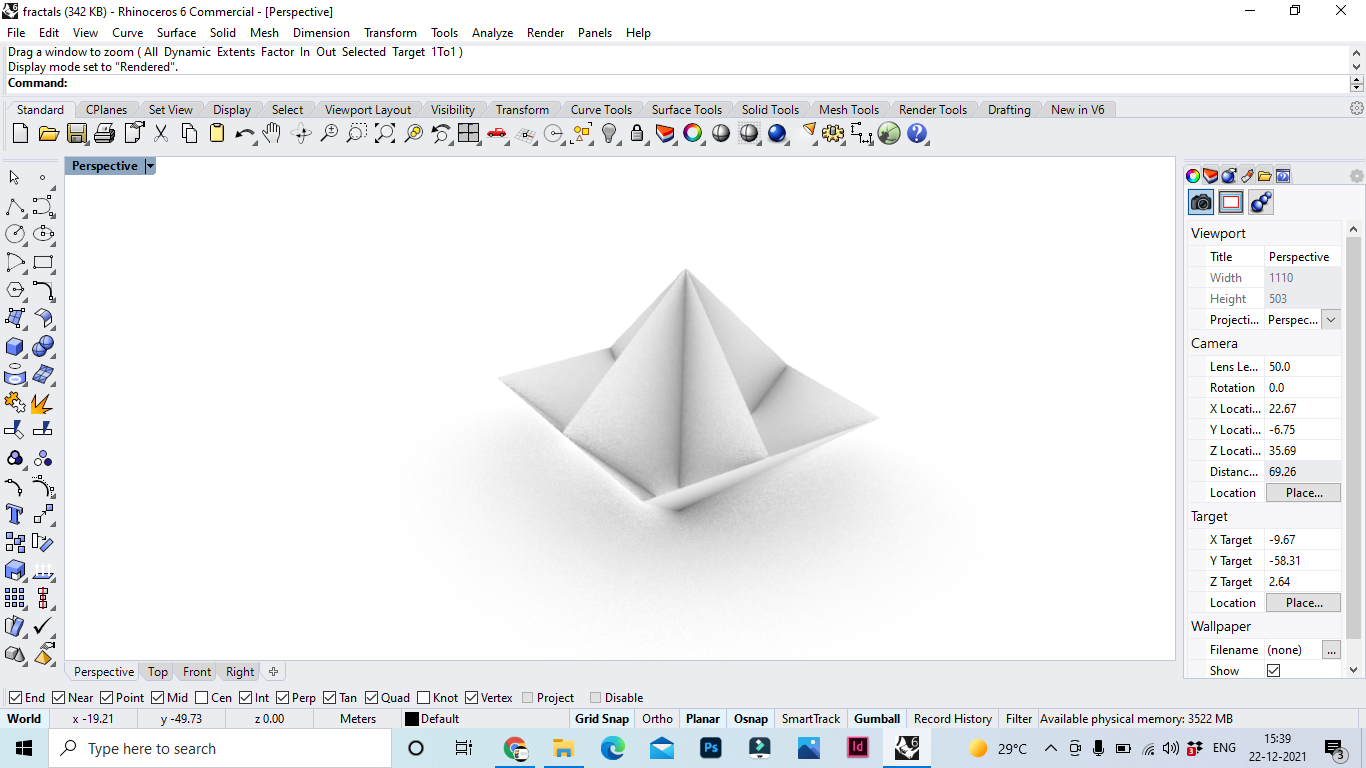Click the Explode tool icon
Screen dimensions: 1366x768
coord(42,403)
